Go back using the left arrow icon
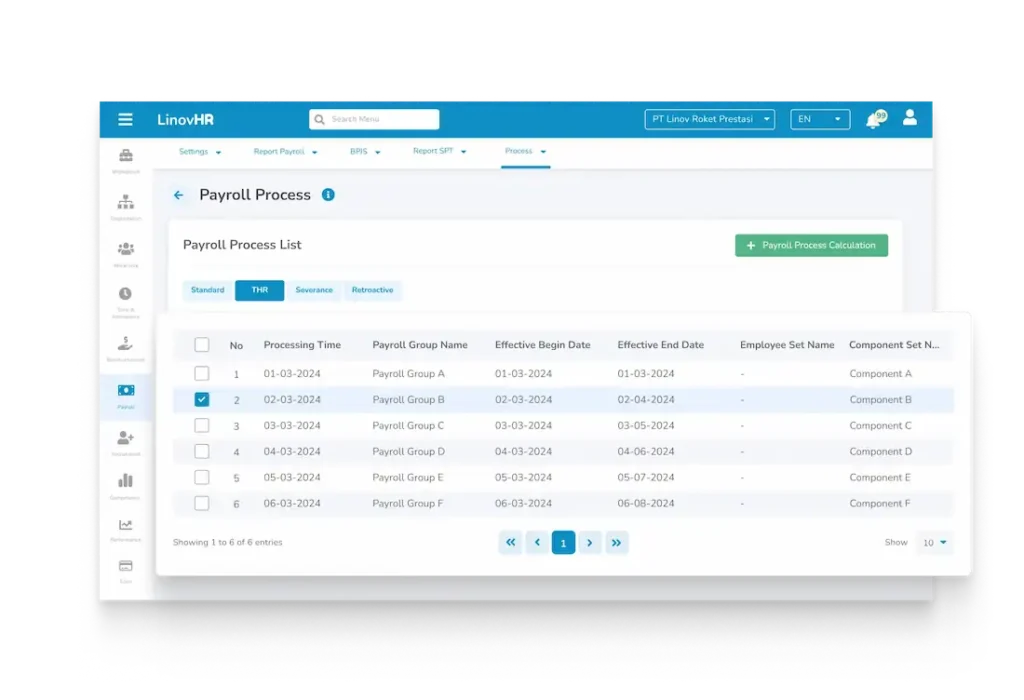1024x700 pixels. coord(179,195)
